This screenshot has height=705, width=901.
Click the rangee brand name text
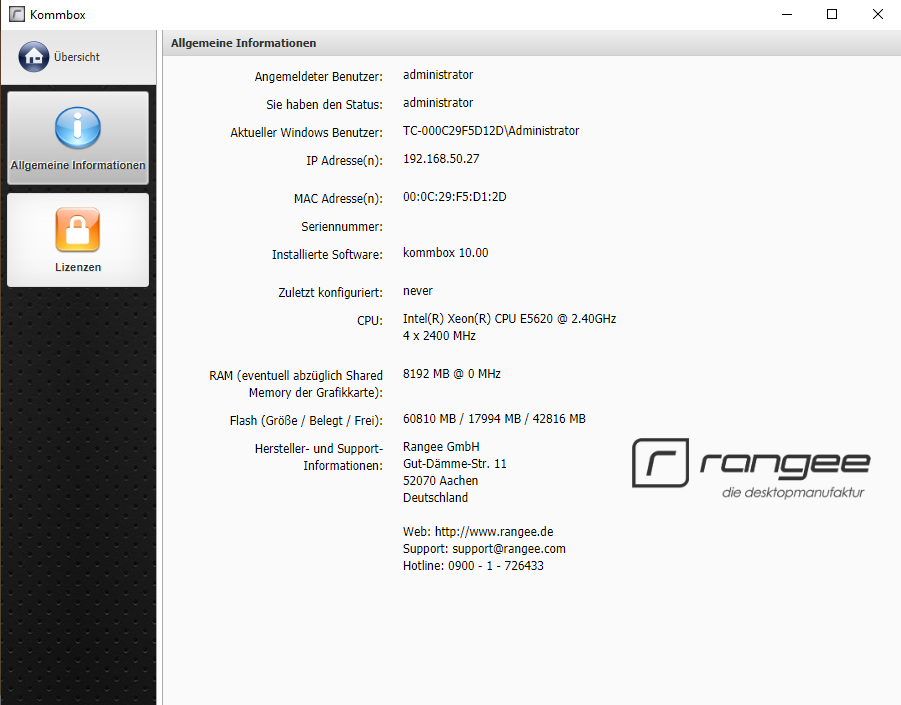tap(784, 464)
